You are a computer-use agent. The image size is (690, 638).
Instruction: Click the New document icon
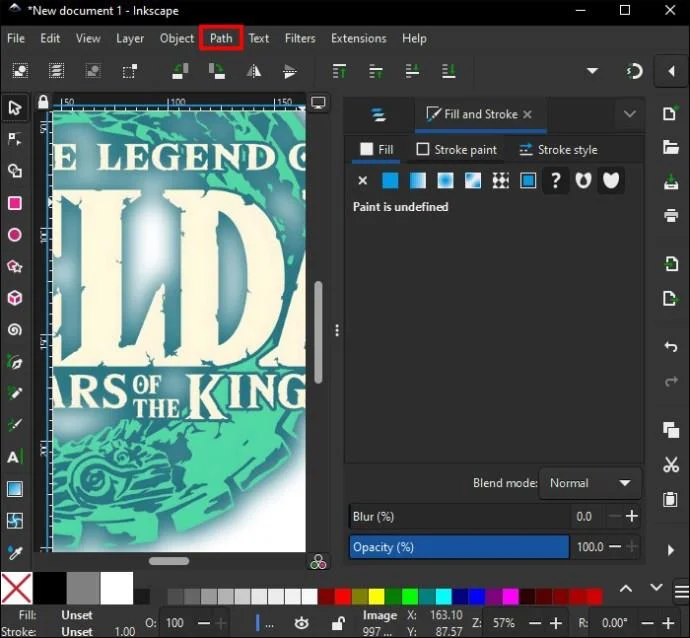click(x=670, y=113)
